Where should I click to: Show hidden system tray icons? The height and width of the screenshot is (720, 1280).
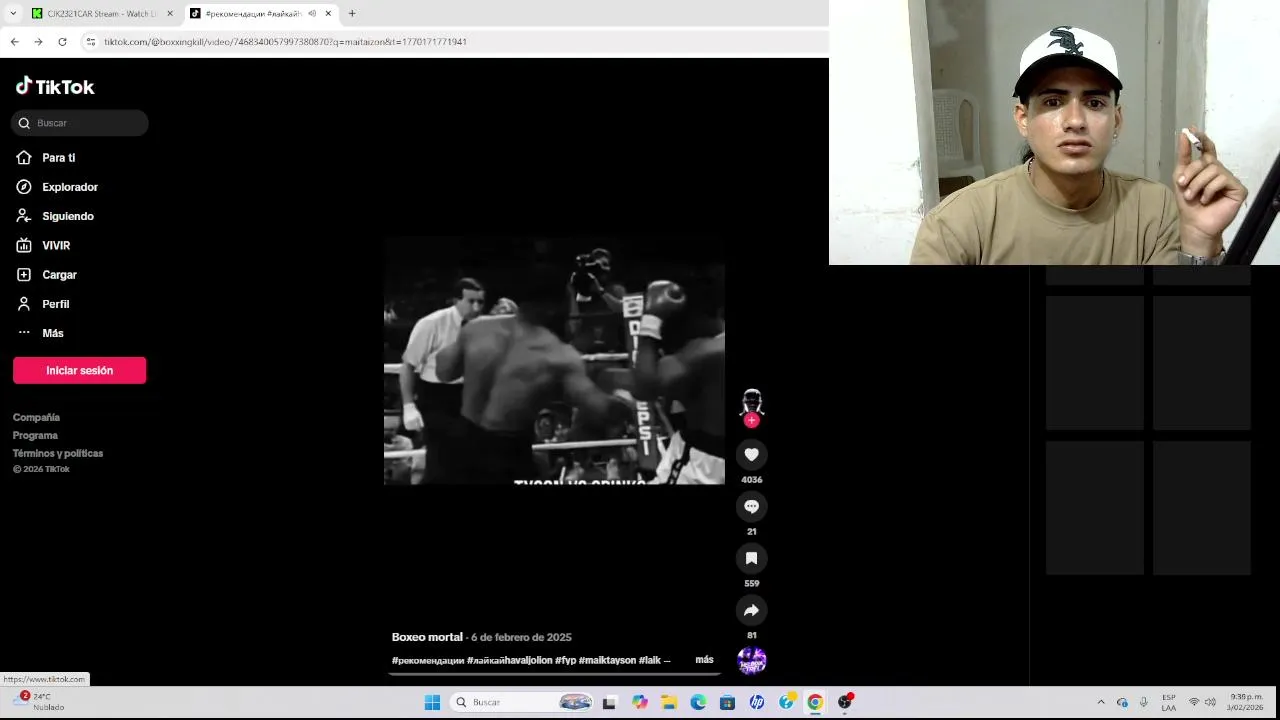(x=1101, y=702)
